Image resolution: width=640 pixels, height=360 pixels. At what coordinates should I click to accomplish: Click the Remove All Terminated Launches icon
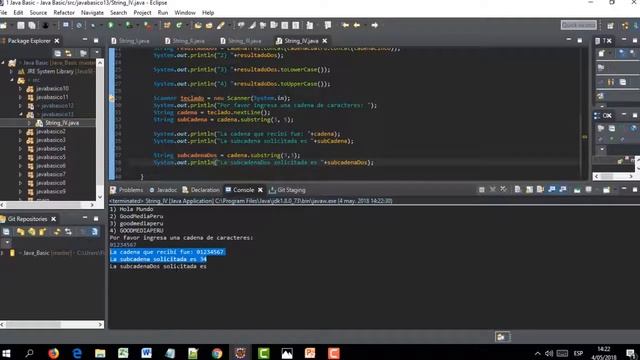504,190
